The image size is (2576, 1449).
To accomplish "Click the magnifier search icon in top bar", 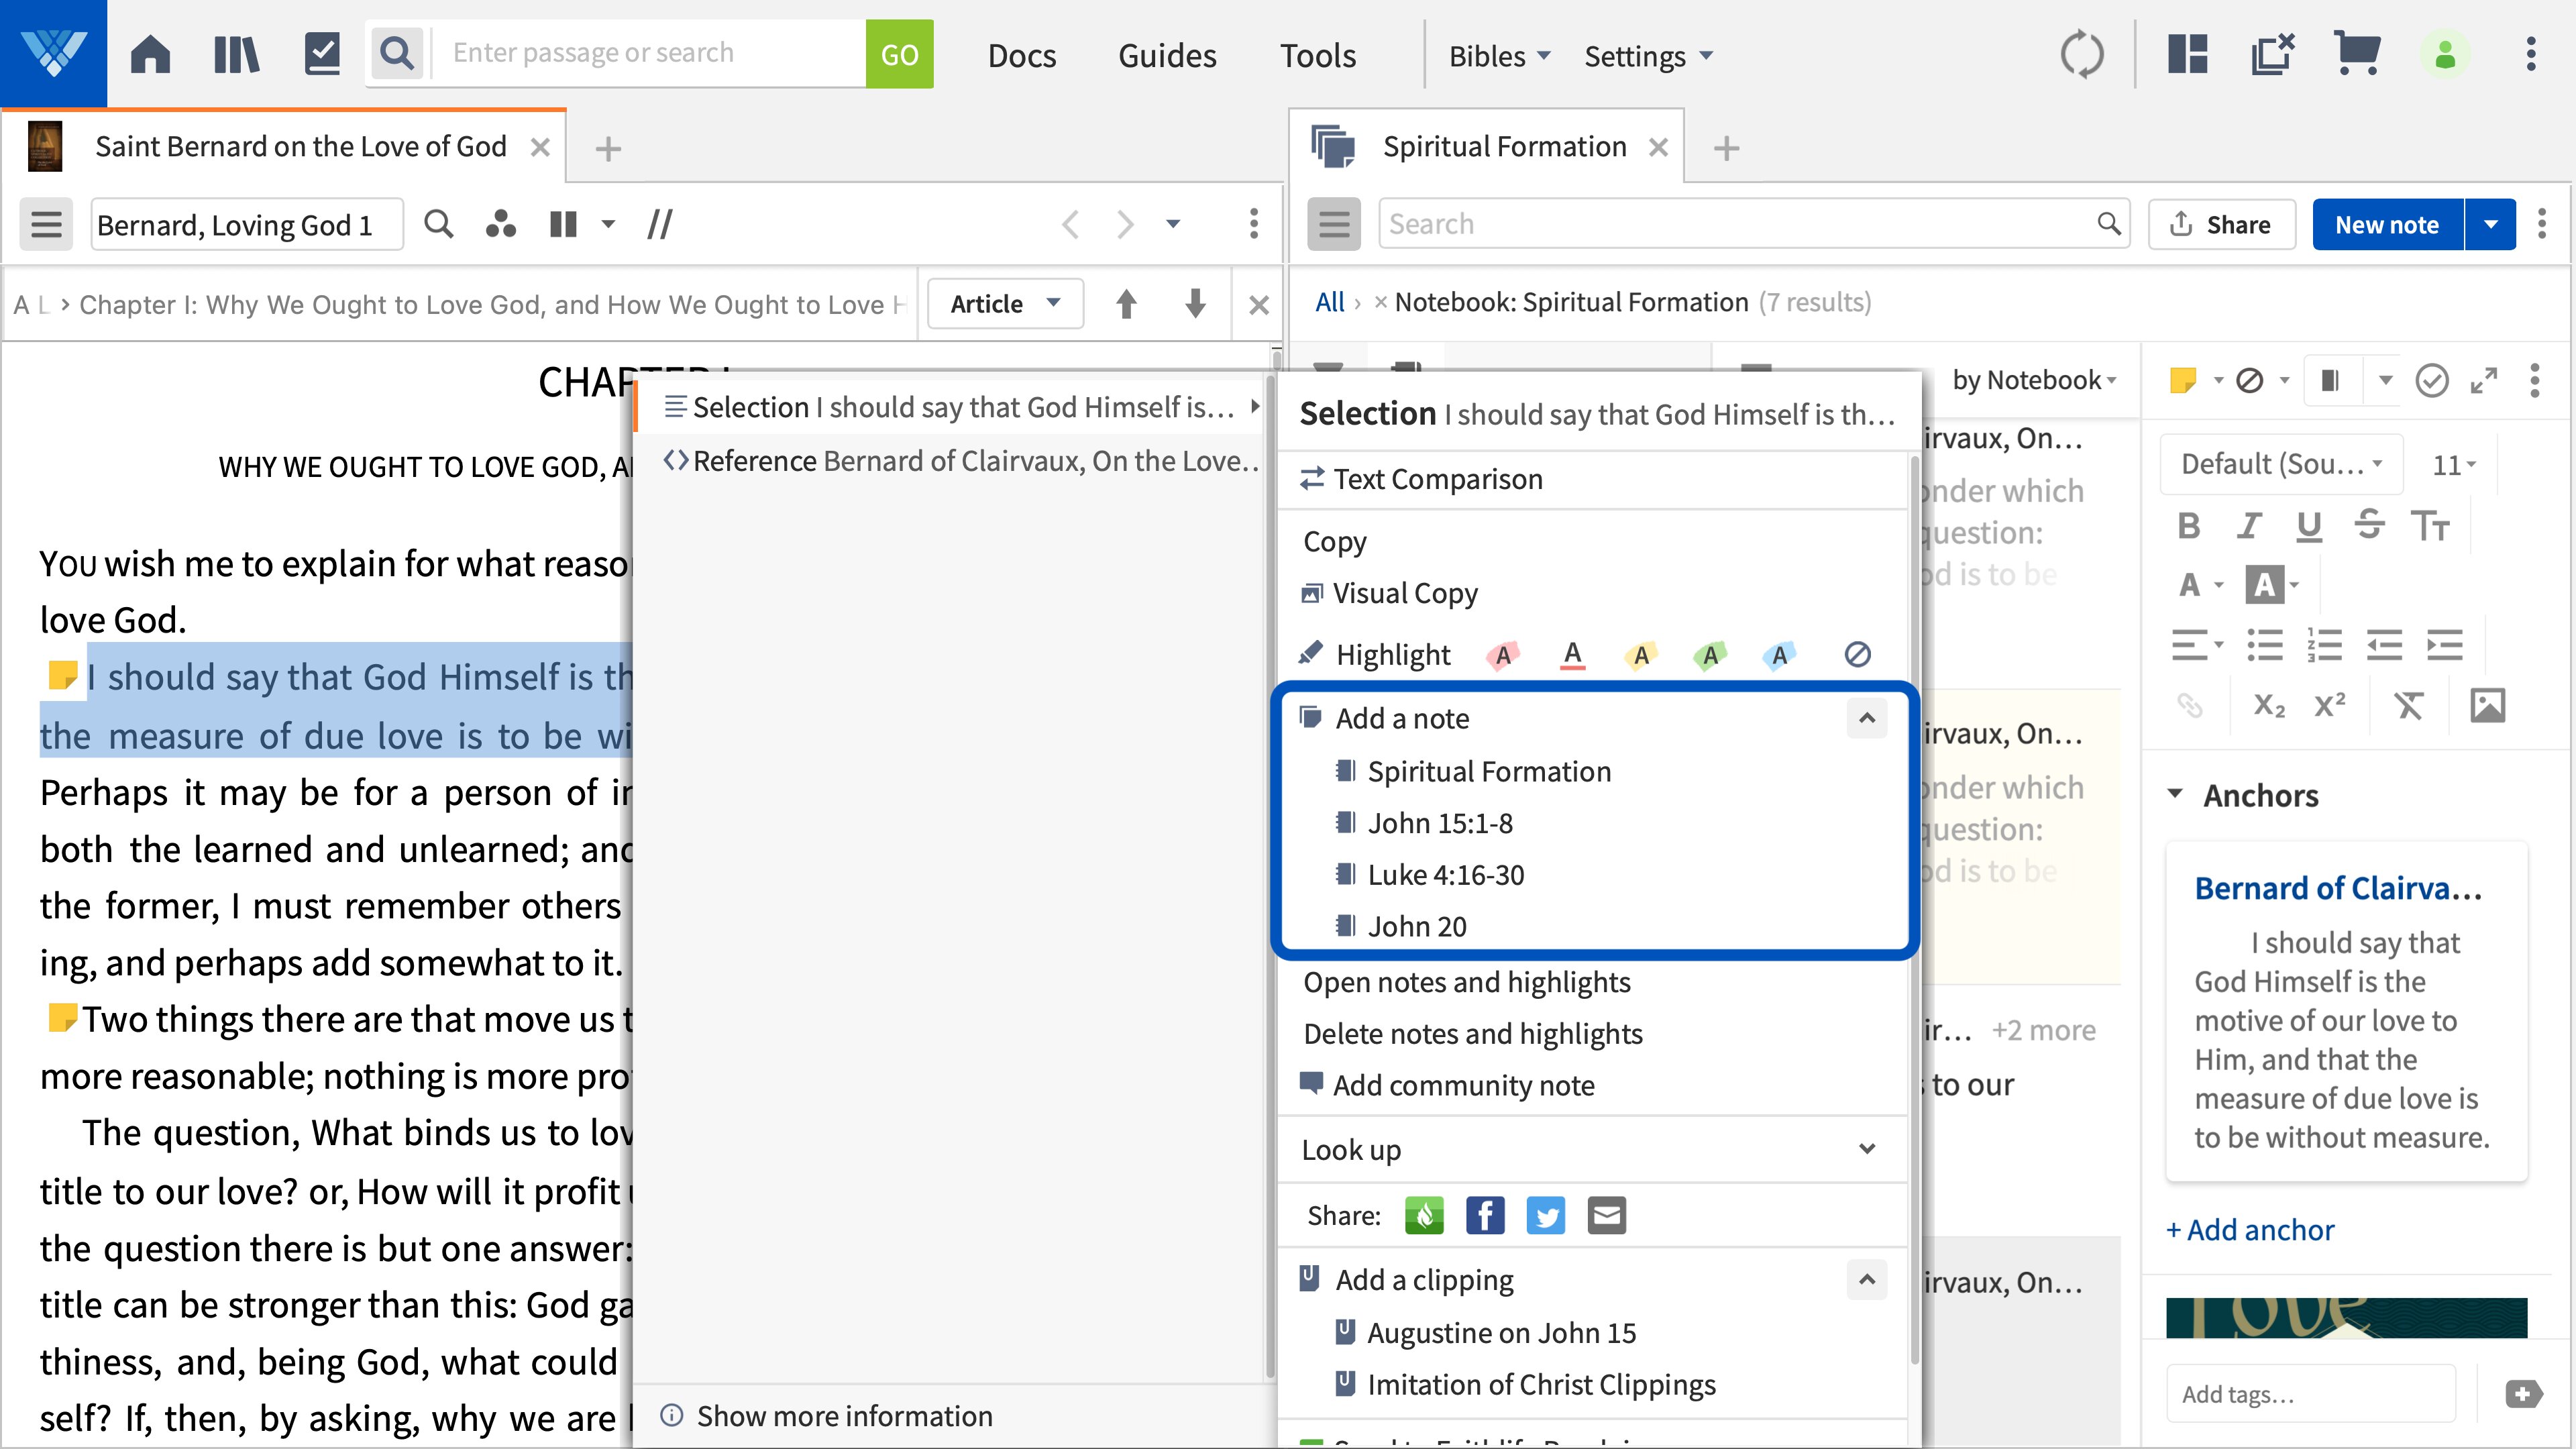I will coord(398,54).
